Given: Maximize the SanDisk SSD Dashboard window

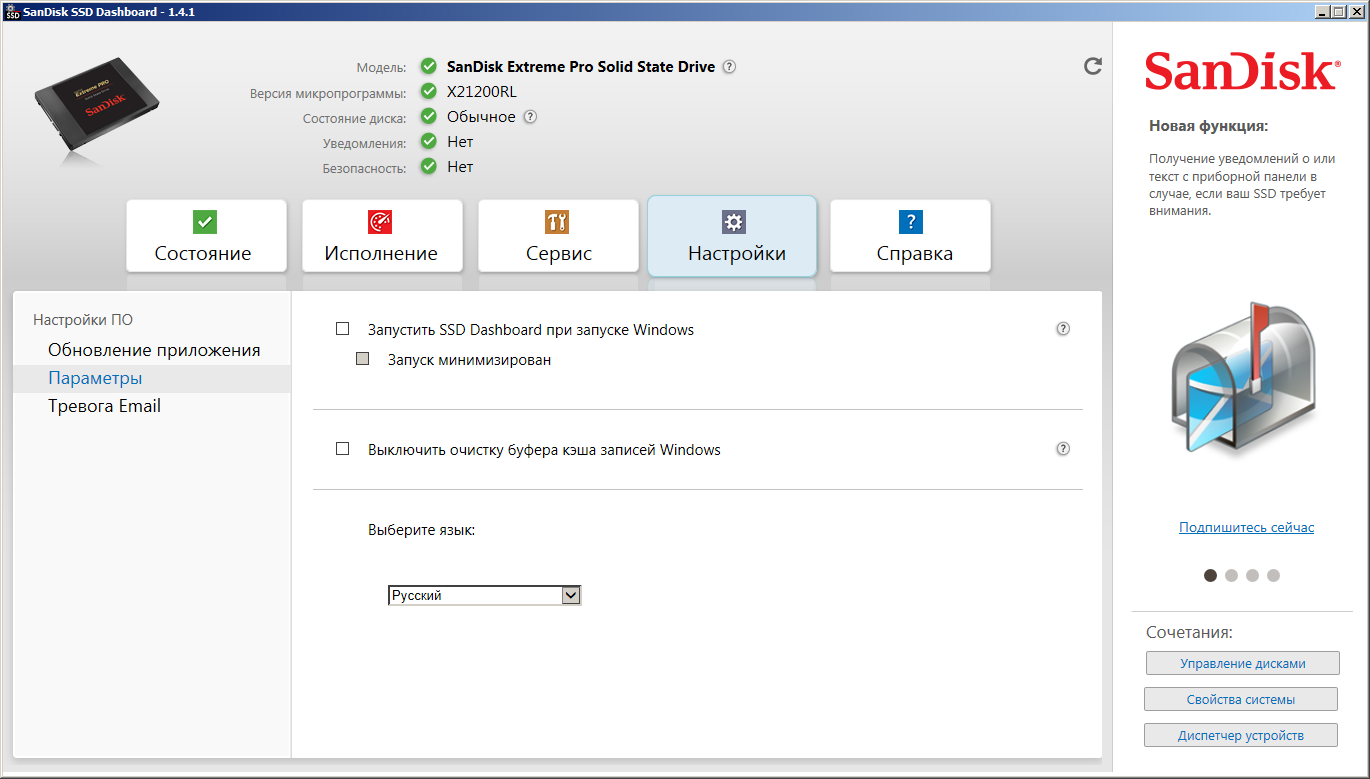Looking at the screenshot, I should 1338,11.
